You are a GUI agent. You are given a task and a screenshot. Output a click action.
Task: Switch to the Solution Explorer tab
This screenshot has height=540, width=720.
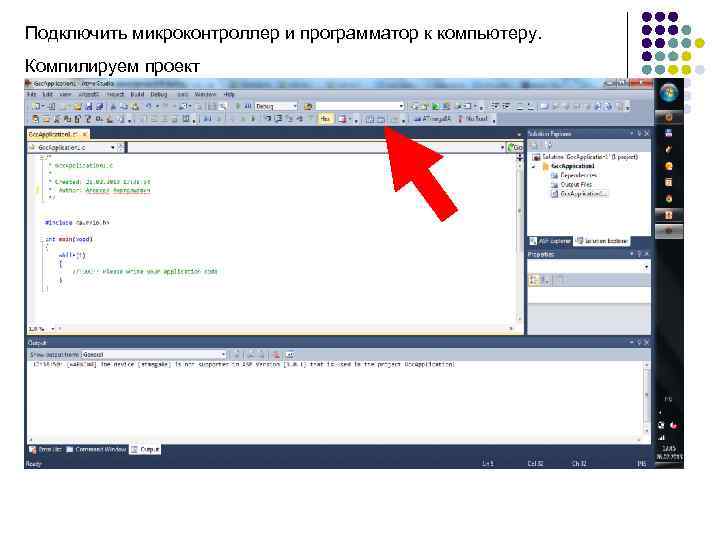click(x=602, y=241)
